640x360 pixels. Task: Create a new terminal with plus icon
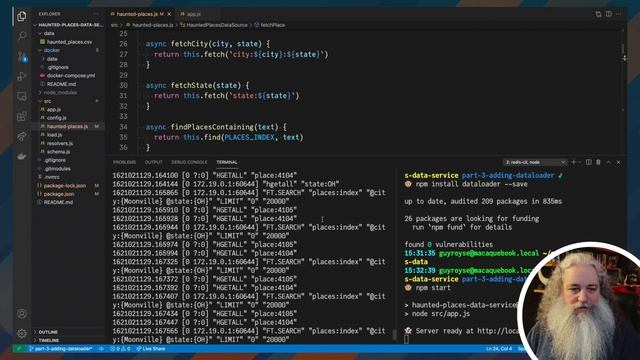click(573, 162)
